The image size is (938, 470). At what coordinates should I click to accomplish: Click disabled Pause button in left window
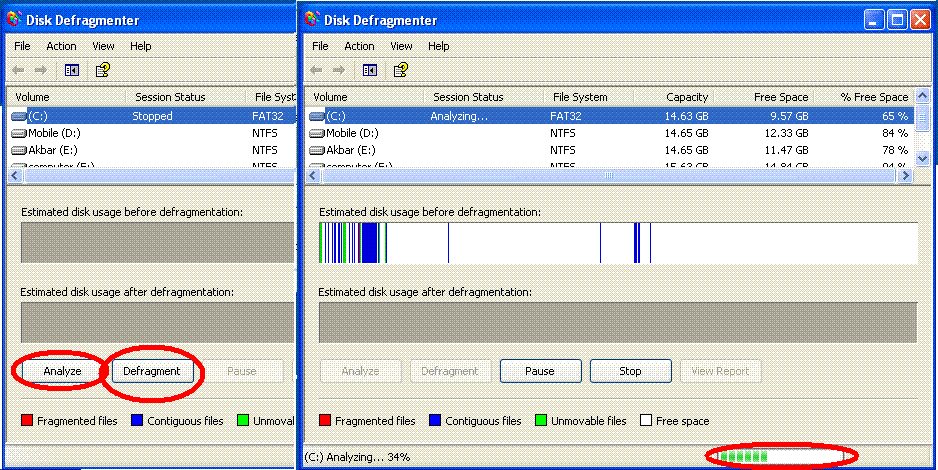click(x=242, y=371)
